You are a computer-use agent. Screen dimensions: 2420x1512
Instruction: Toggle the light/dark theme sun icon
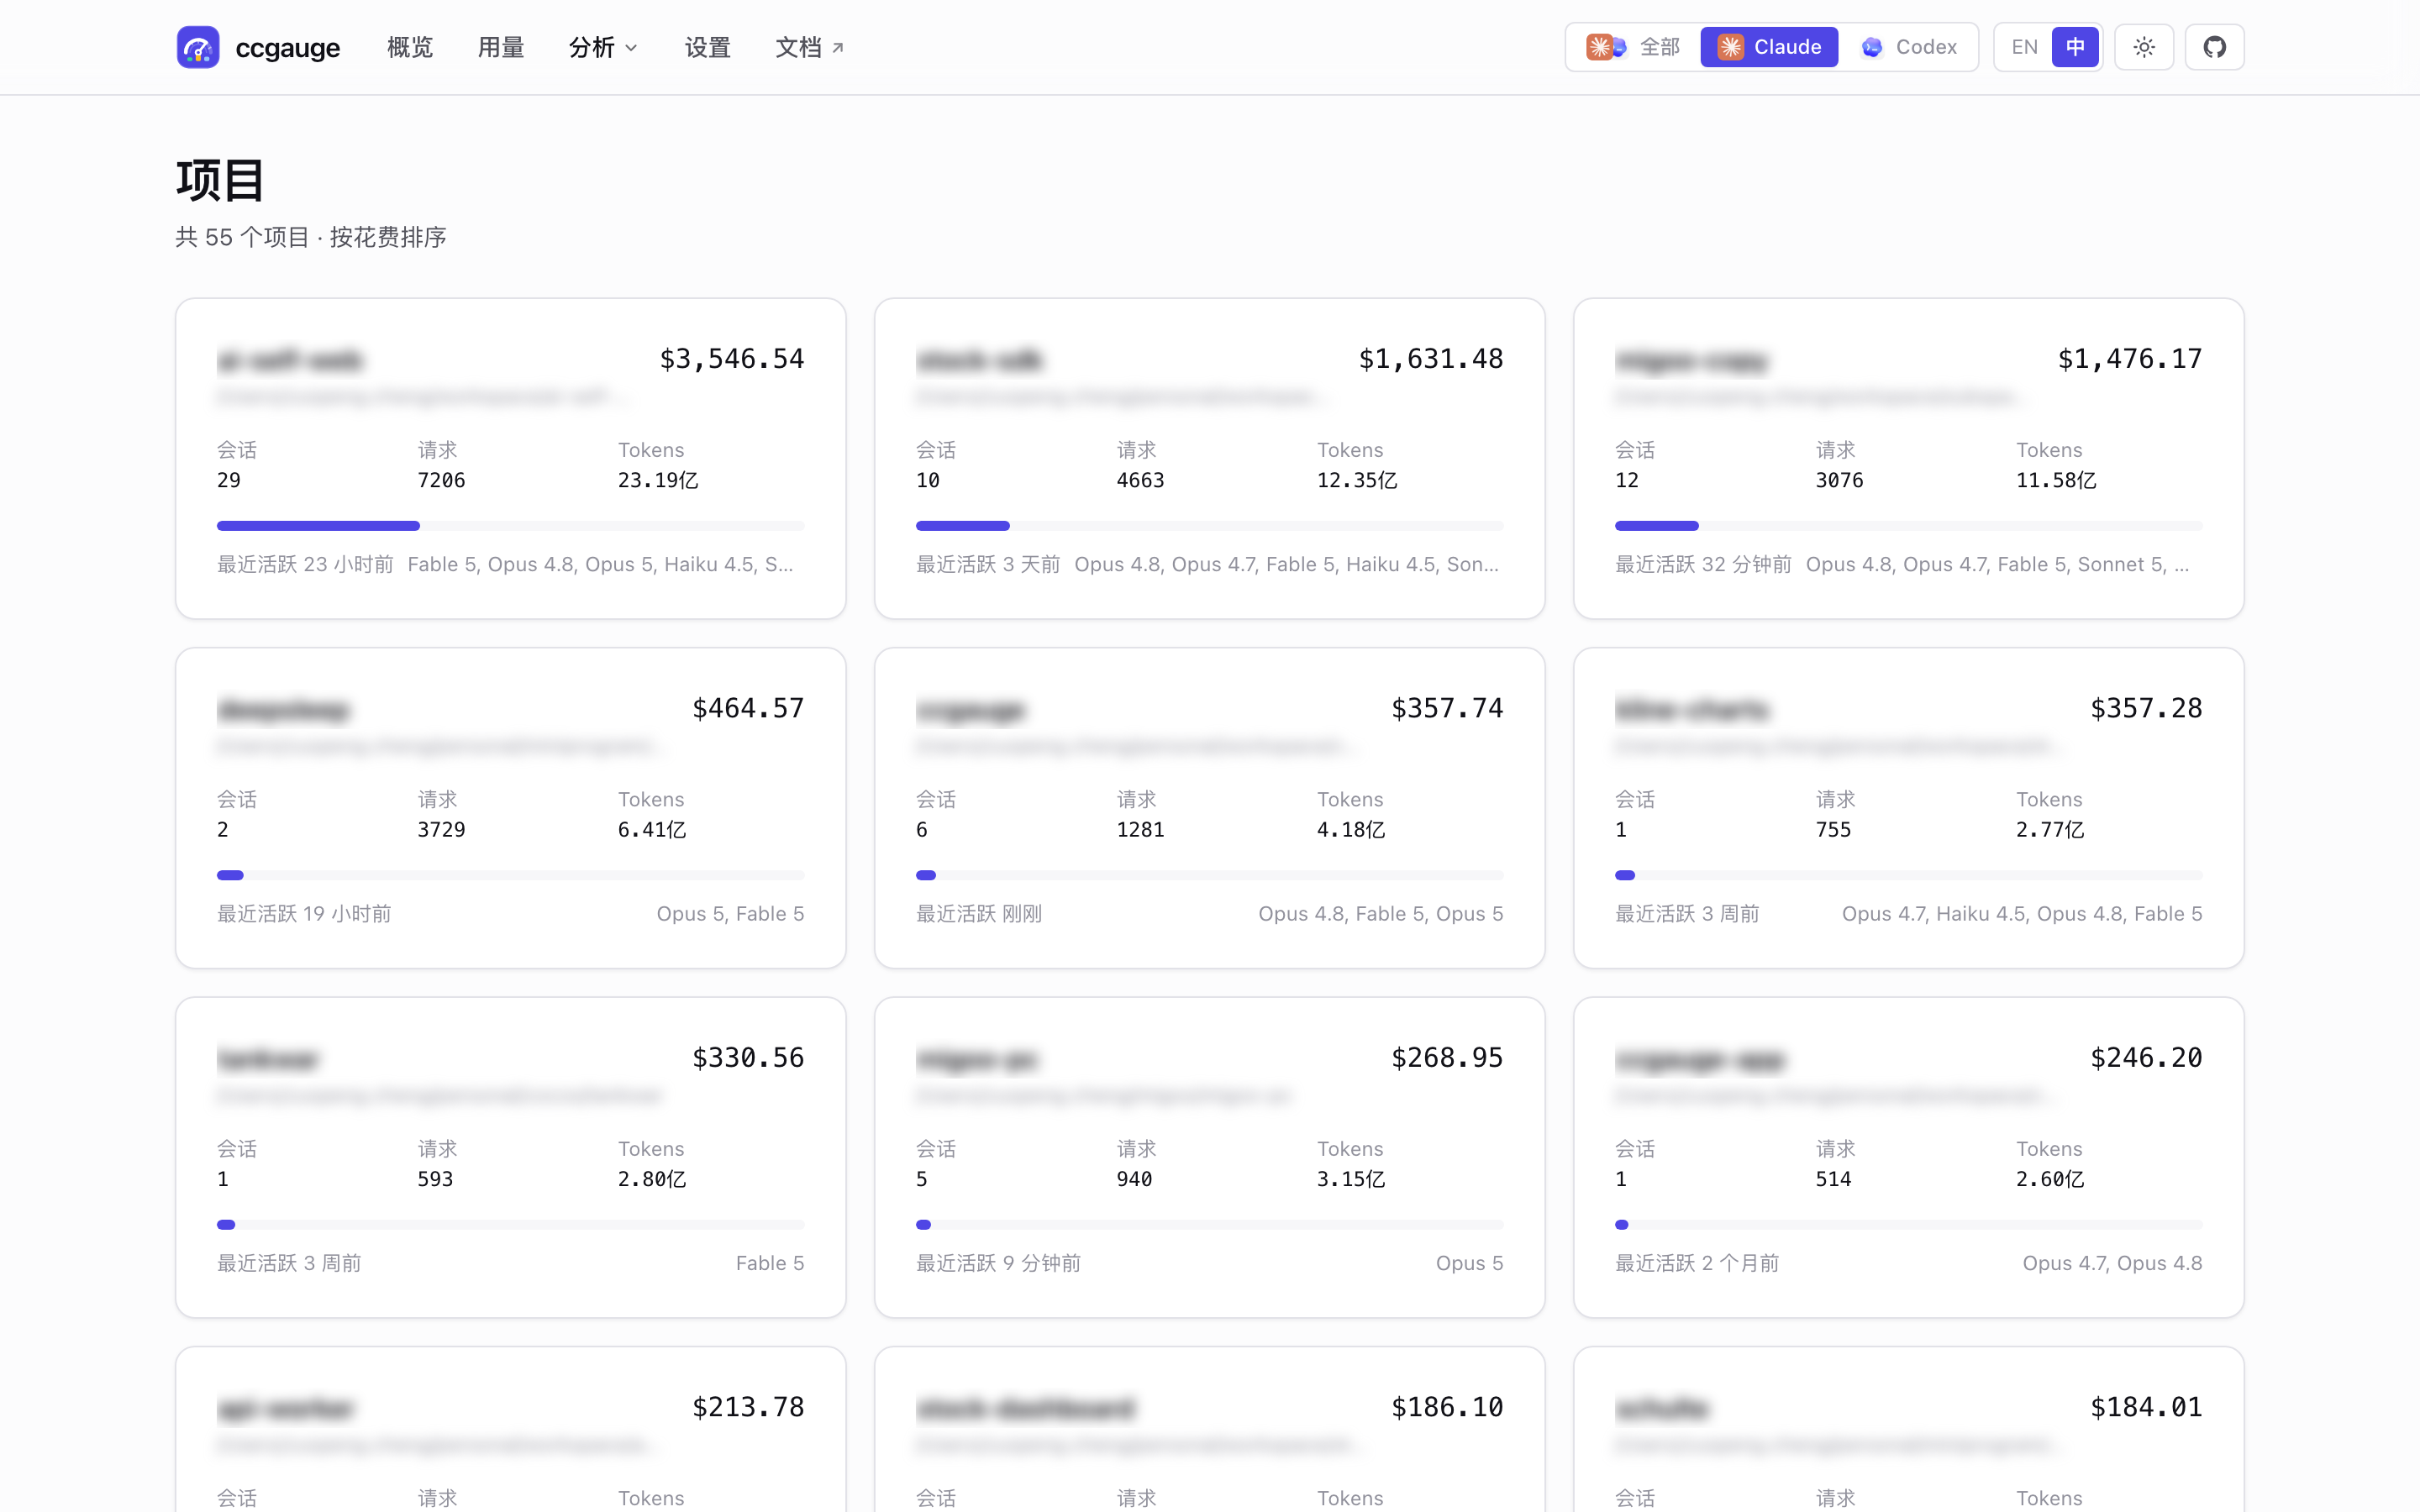pyautogui.click(x=2144, y=47)
